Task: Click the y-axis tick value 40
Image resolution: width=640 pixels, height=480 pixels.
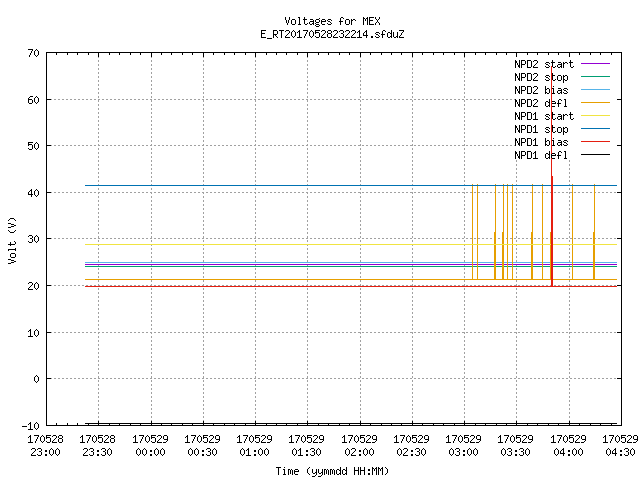Action: (33, 193)
